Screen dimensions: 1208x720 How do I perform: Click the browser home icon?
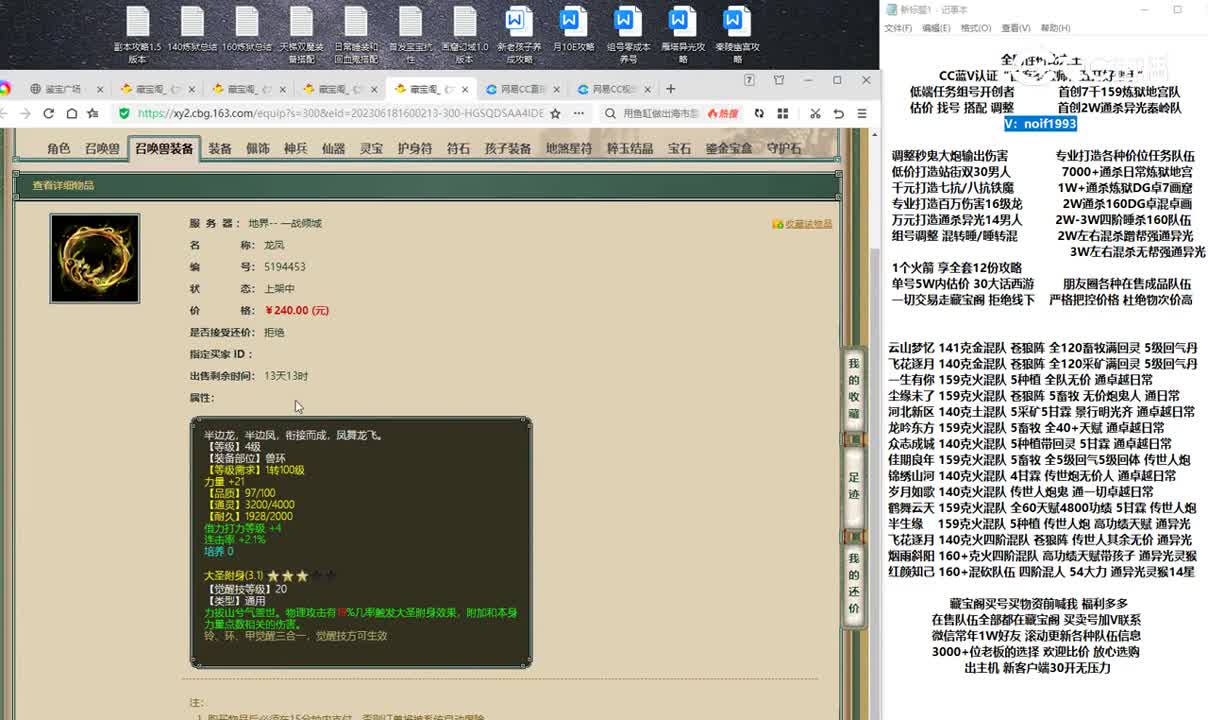pos(70,114)
